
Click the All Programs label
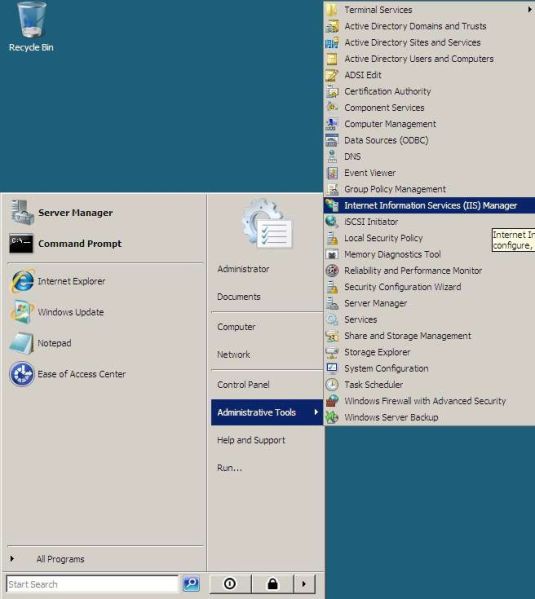pos(60,559)
